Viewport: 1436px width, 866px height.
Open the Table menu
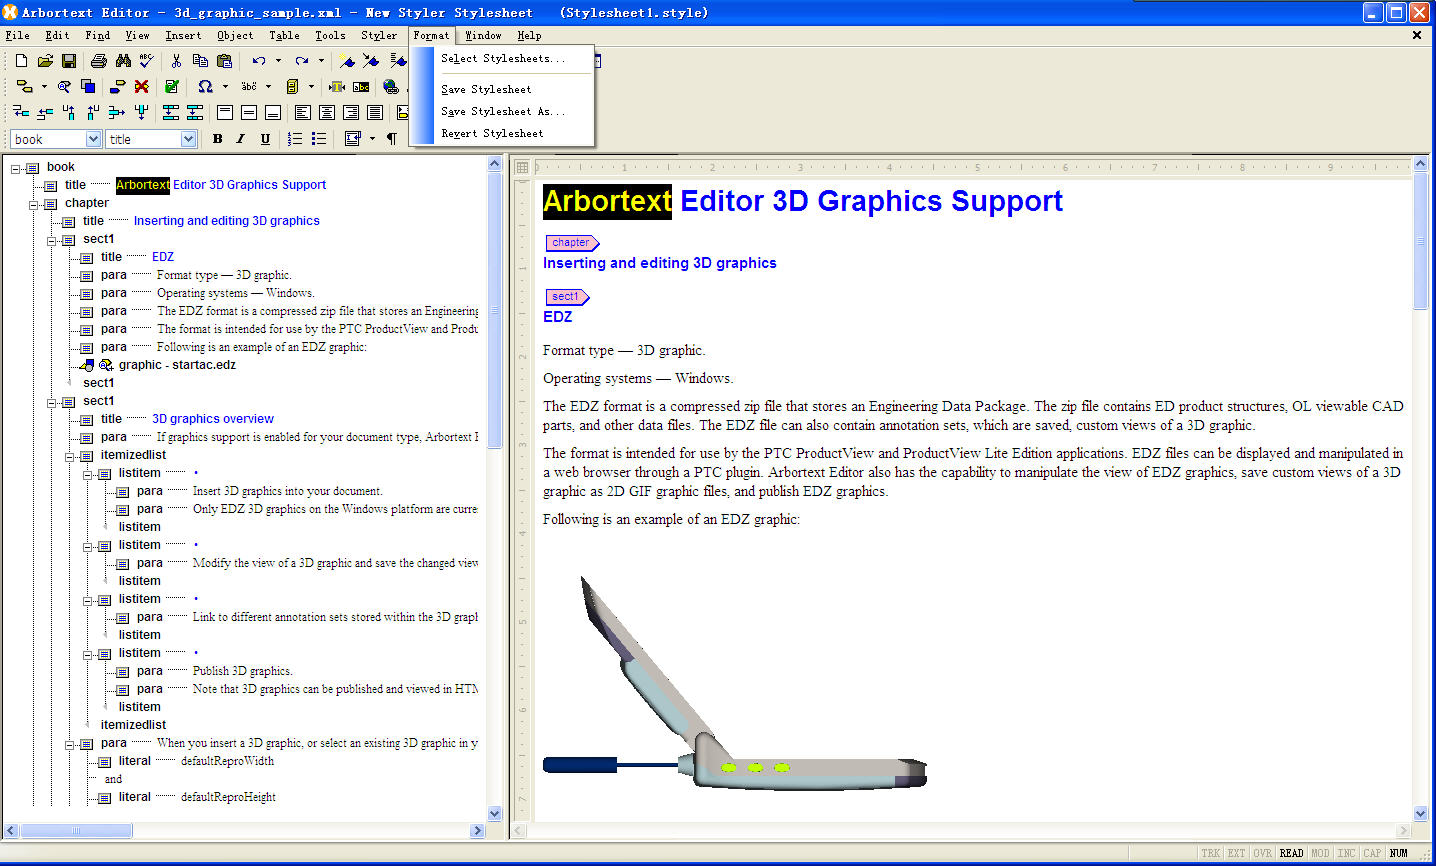(x=284, y=35)
